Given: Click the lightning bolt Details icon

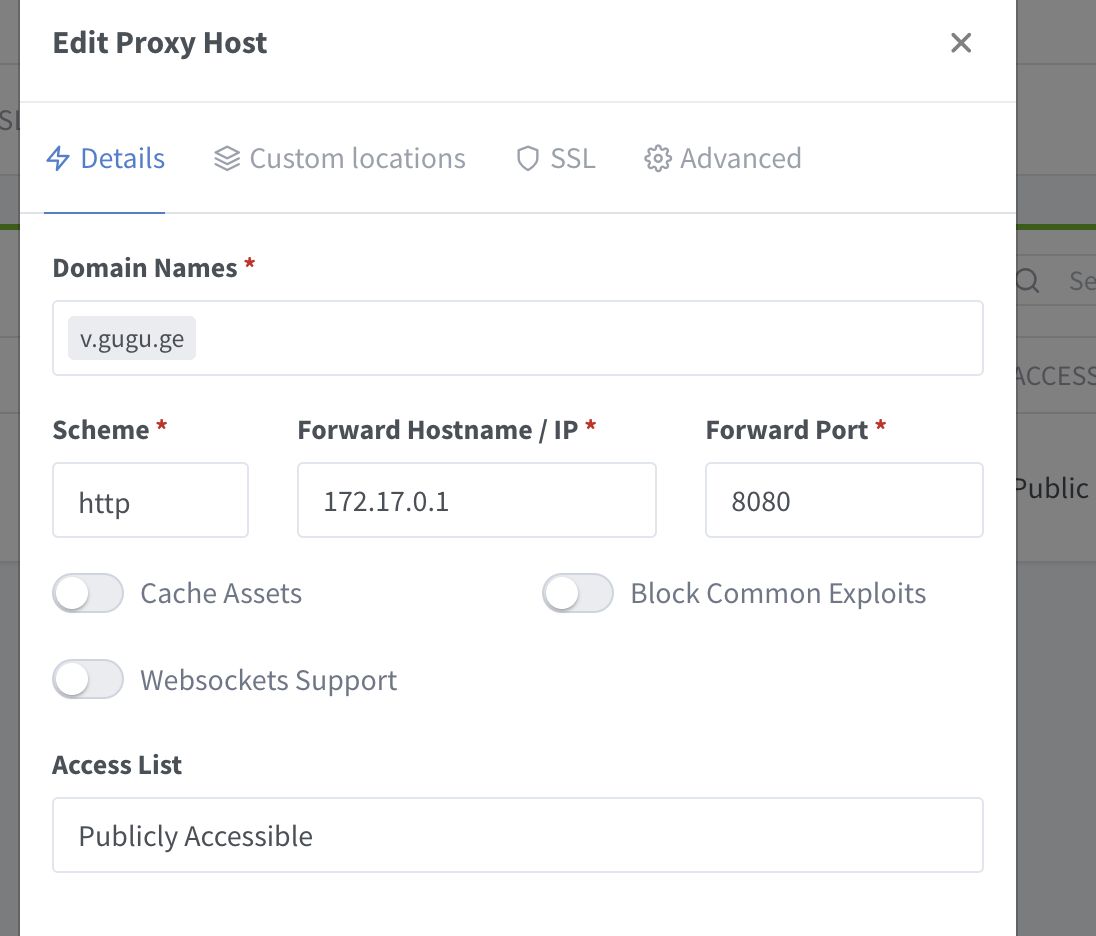Looking at the screenshot, I should [x=59, y=159].
